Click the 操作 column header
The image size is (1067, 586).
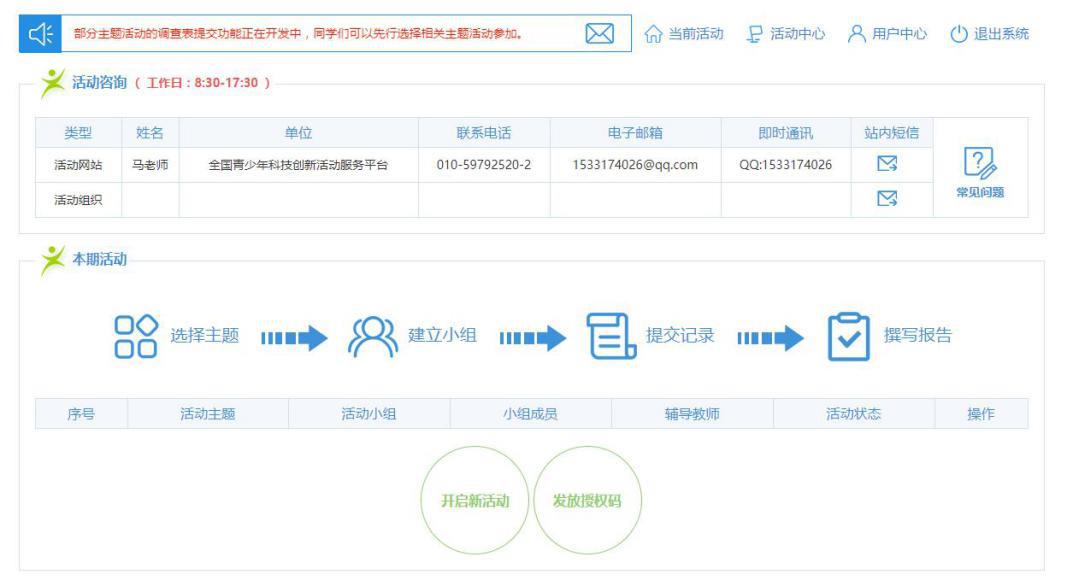pyautogui.click(x=981, y=414)
